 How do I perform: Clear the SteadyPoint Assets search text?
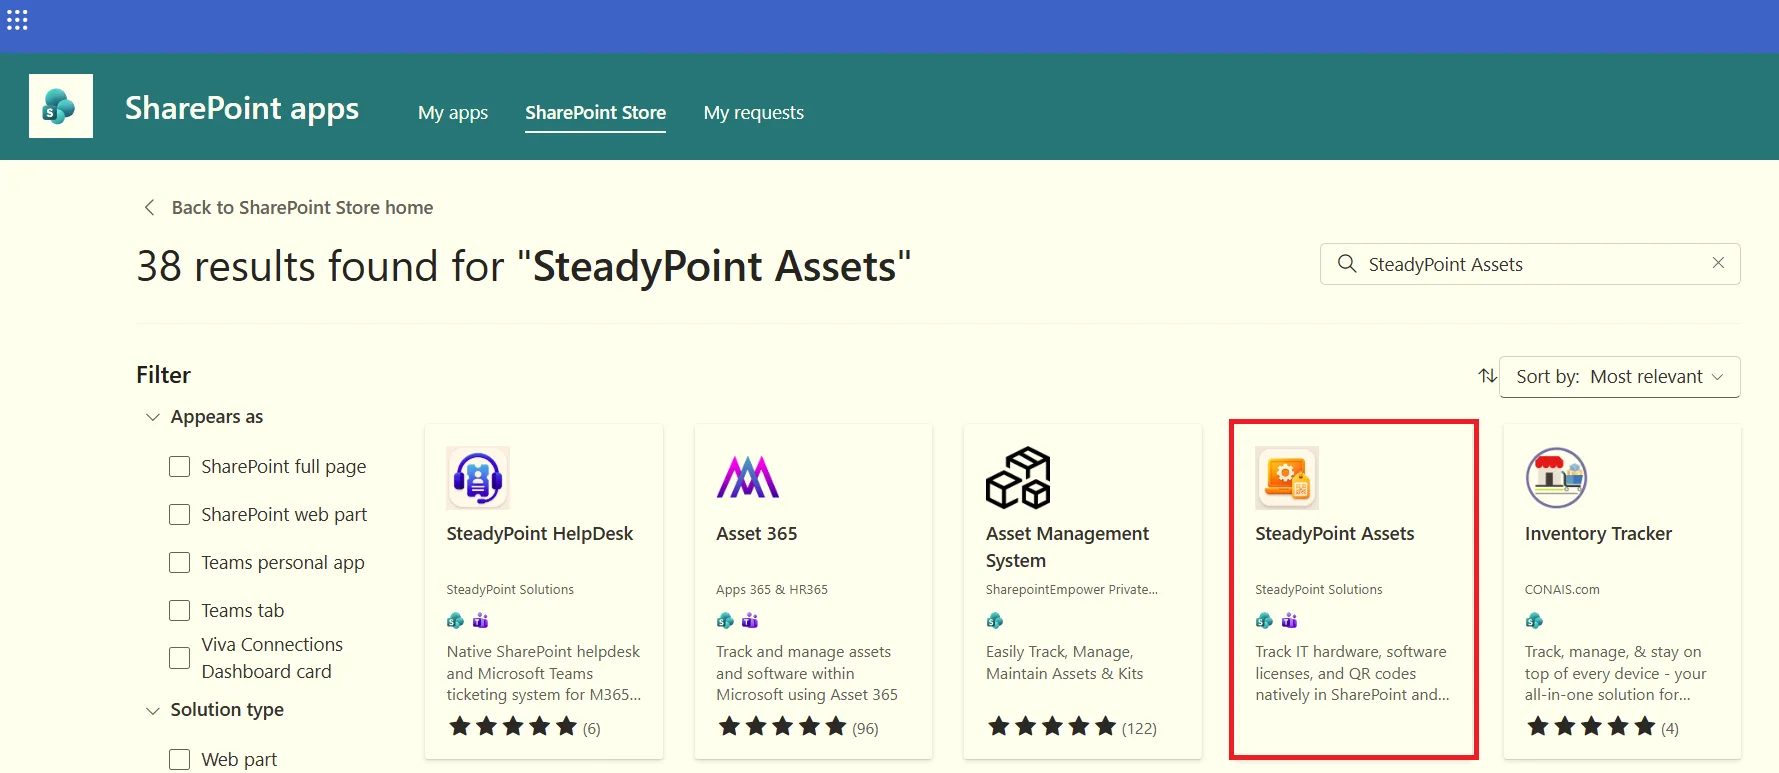pyautogui.click(x=1718, y=263)
